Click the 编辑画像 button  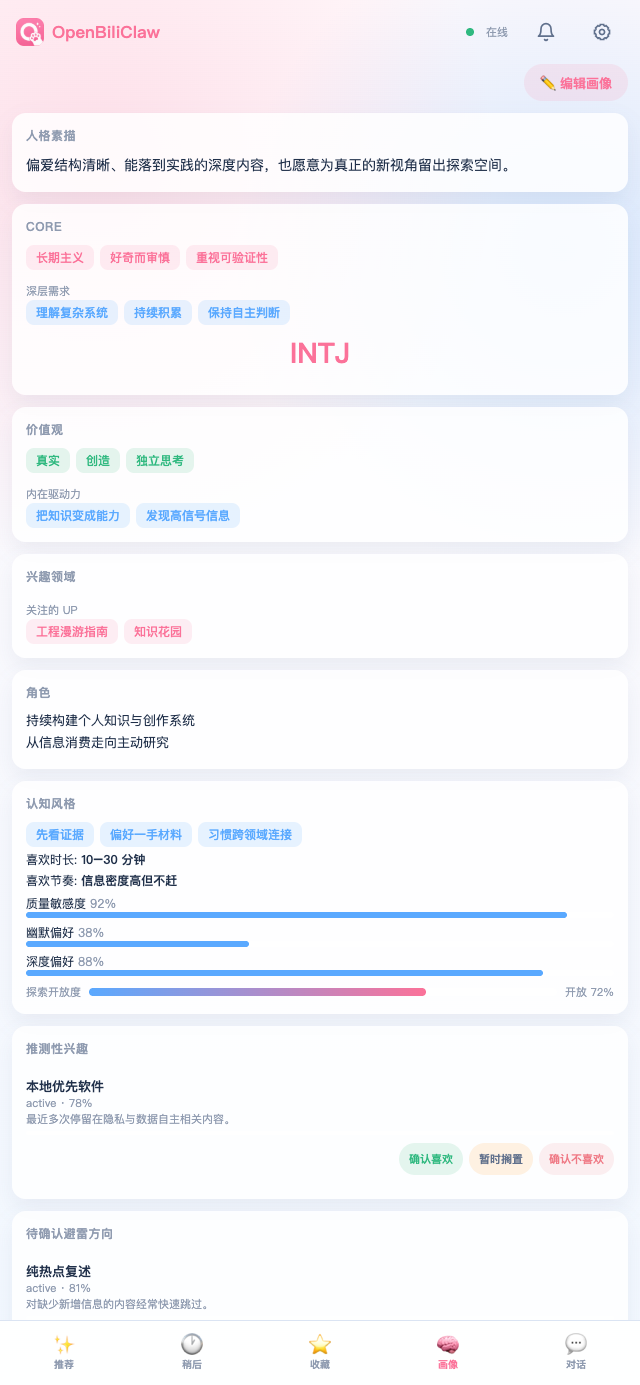click(x=576, y=83)
